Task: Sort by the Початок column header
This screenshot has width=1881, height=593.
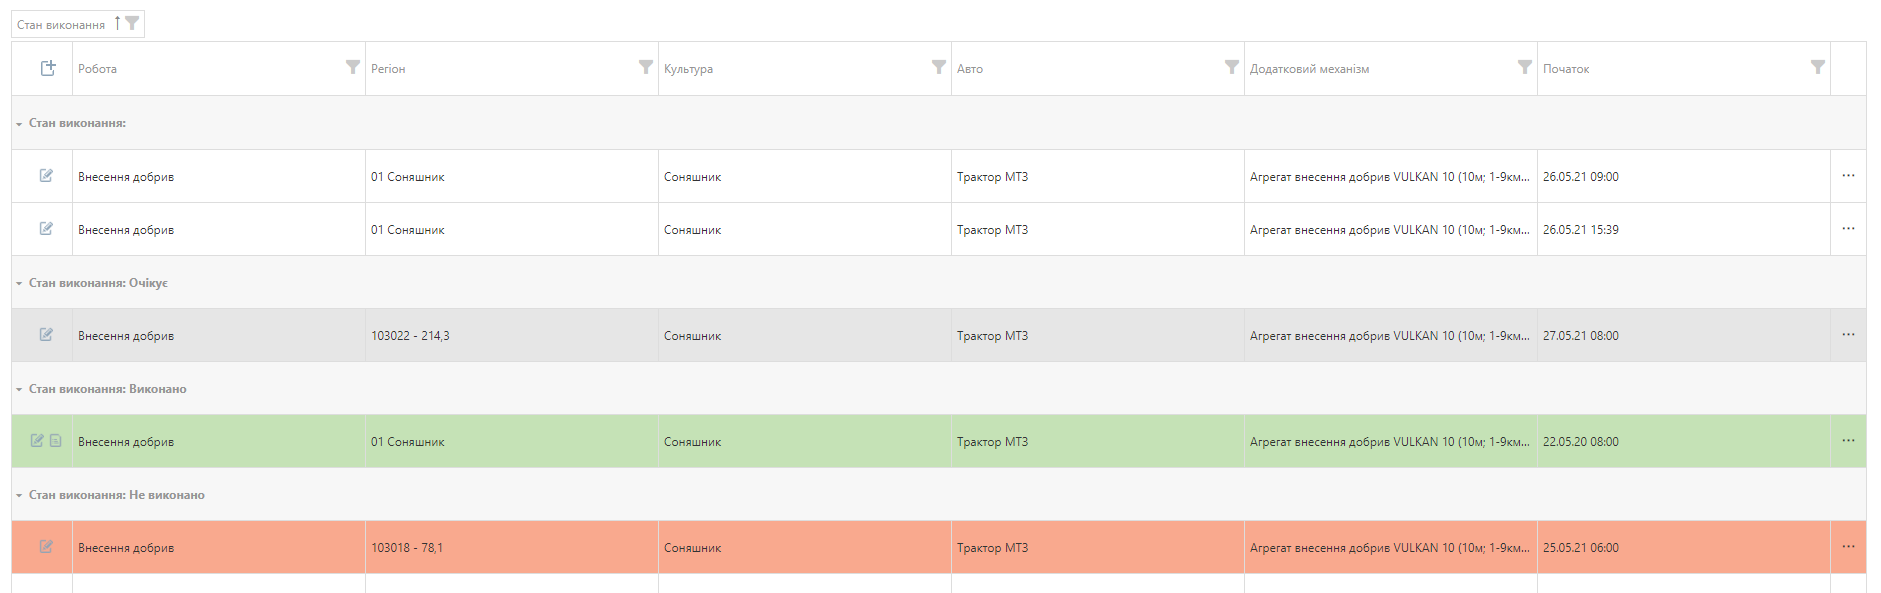Action: point(1566,69)
